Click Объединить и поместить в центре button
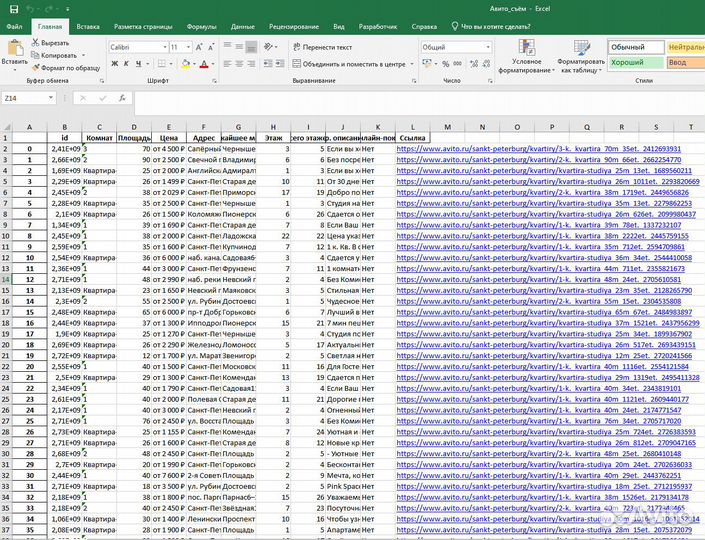705x540 pixels. [x=350, y=64]
